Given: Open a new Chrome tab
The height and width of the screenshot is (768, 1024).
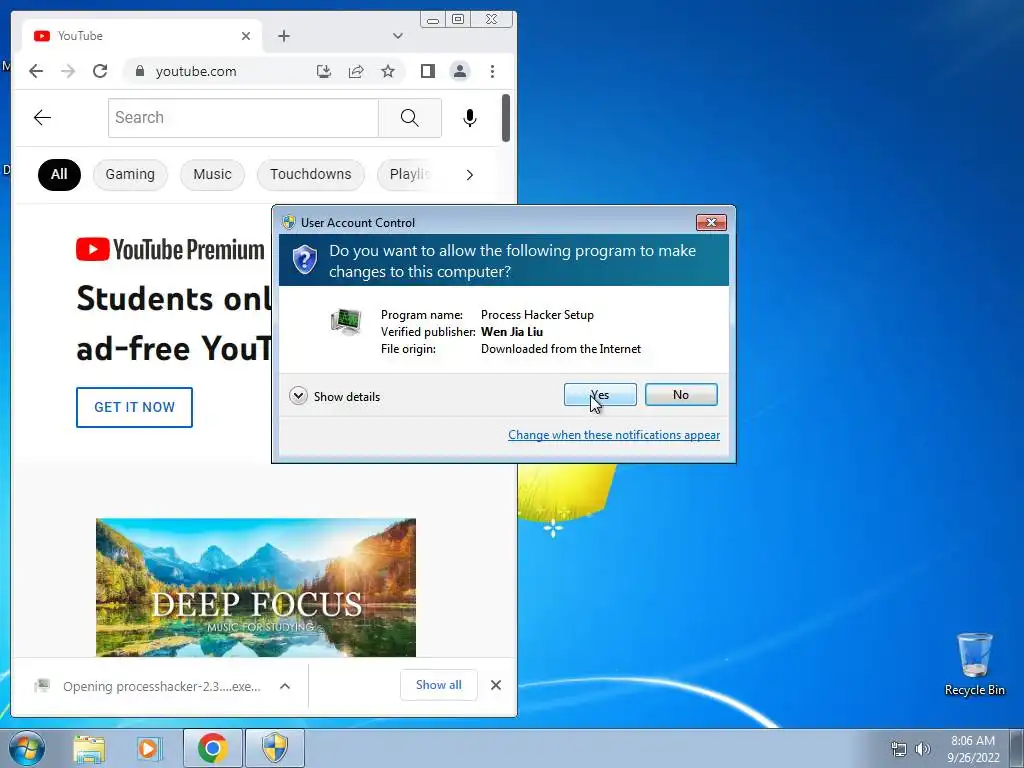Looking at the screenshot, I should point(283,36).
